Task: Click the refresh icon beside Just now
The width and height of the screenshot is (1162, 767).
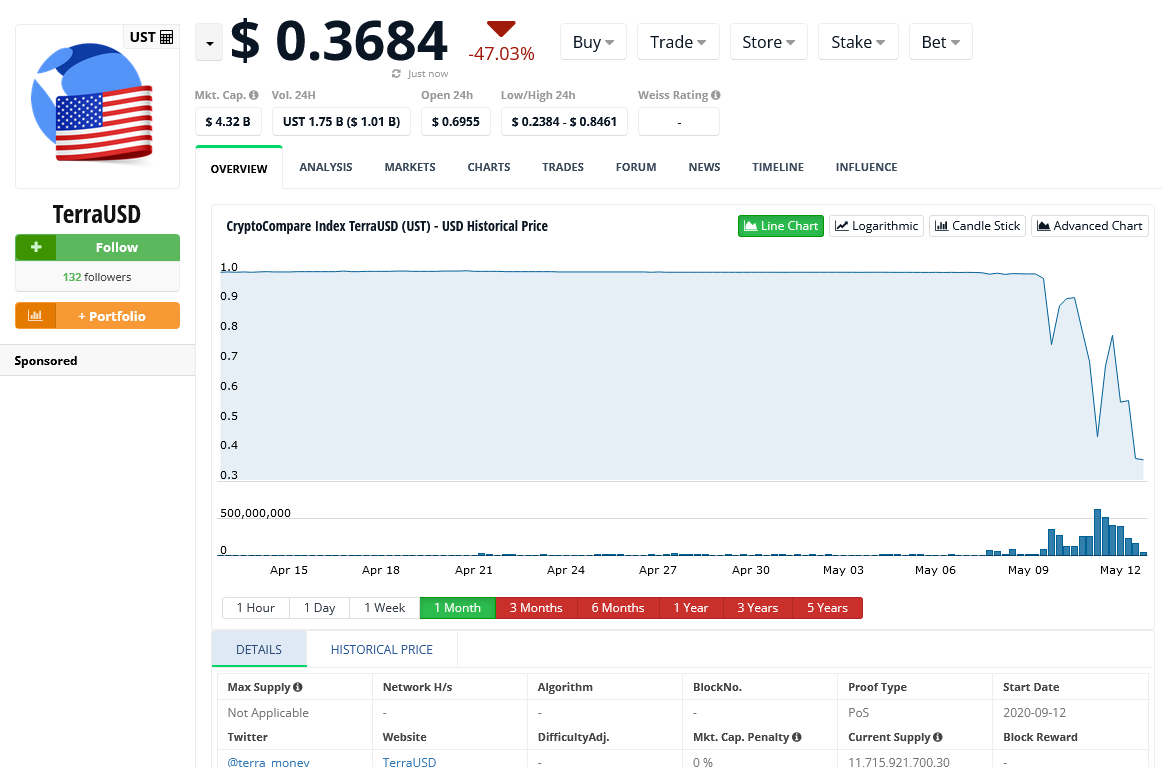Action: [396, 73]
